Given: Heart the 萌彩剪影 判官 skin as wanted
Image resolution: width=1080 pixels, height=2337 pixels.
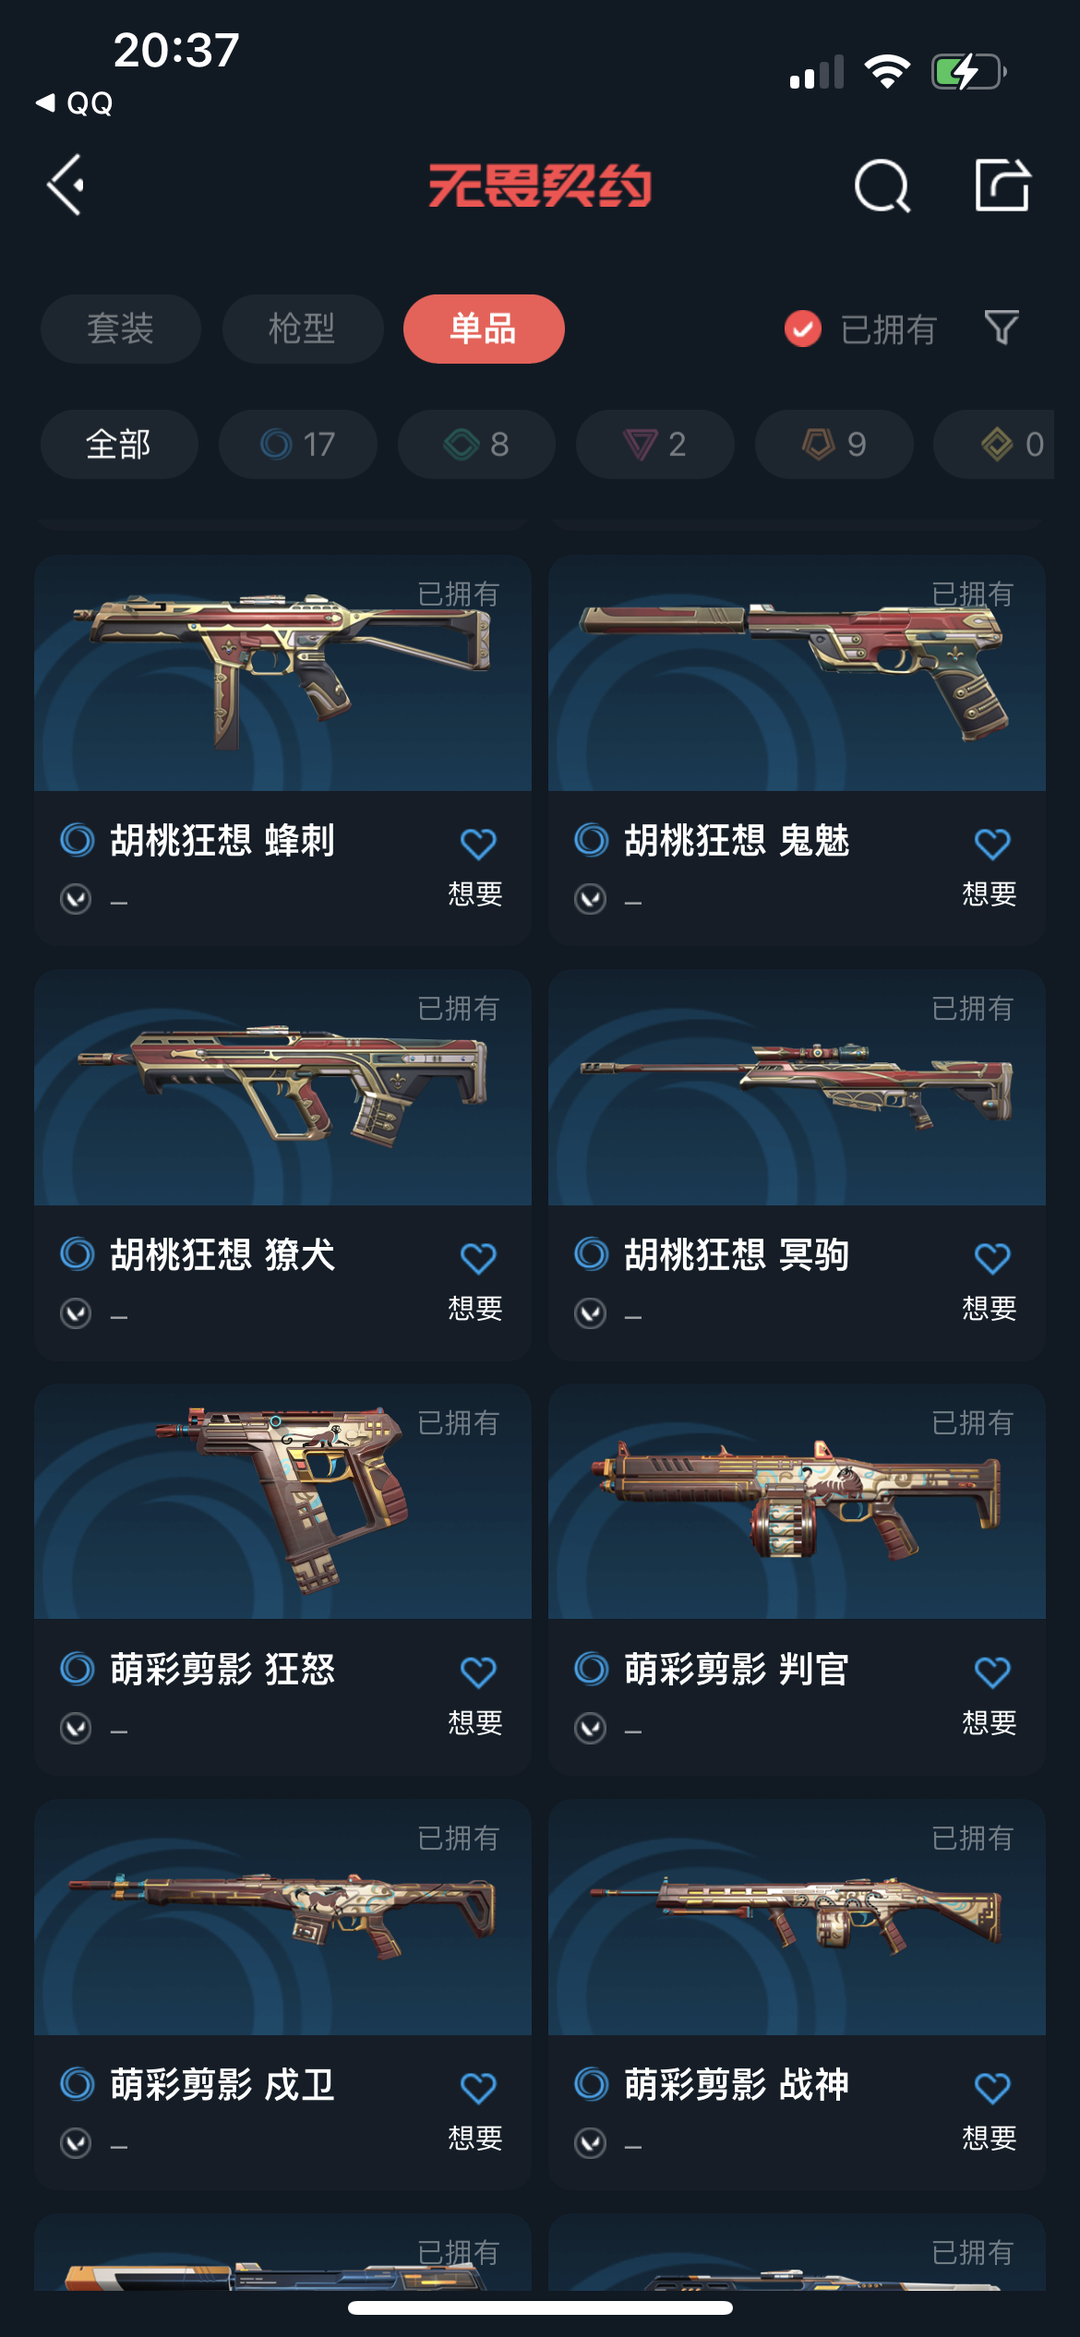Looking at the screenshot, I should tap(992, 1672).
